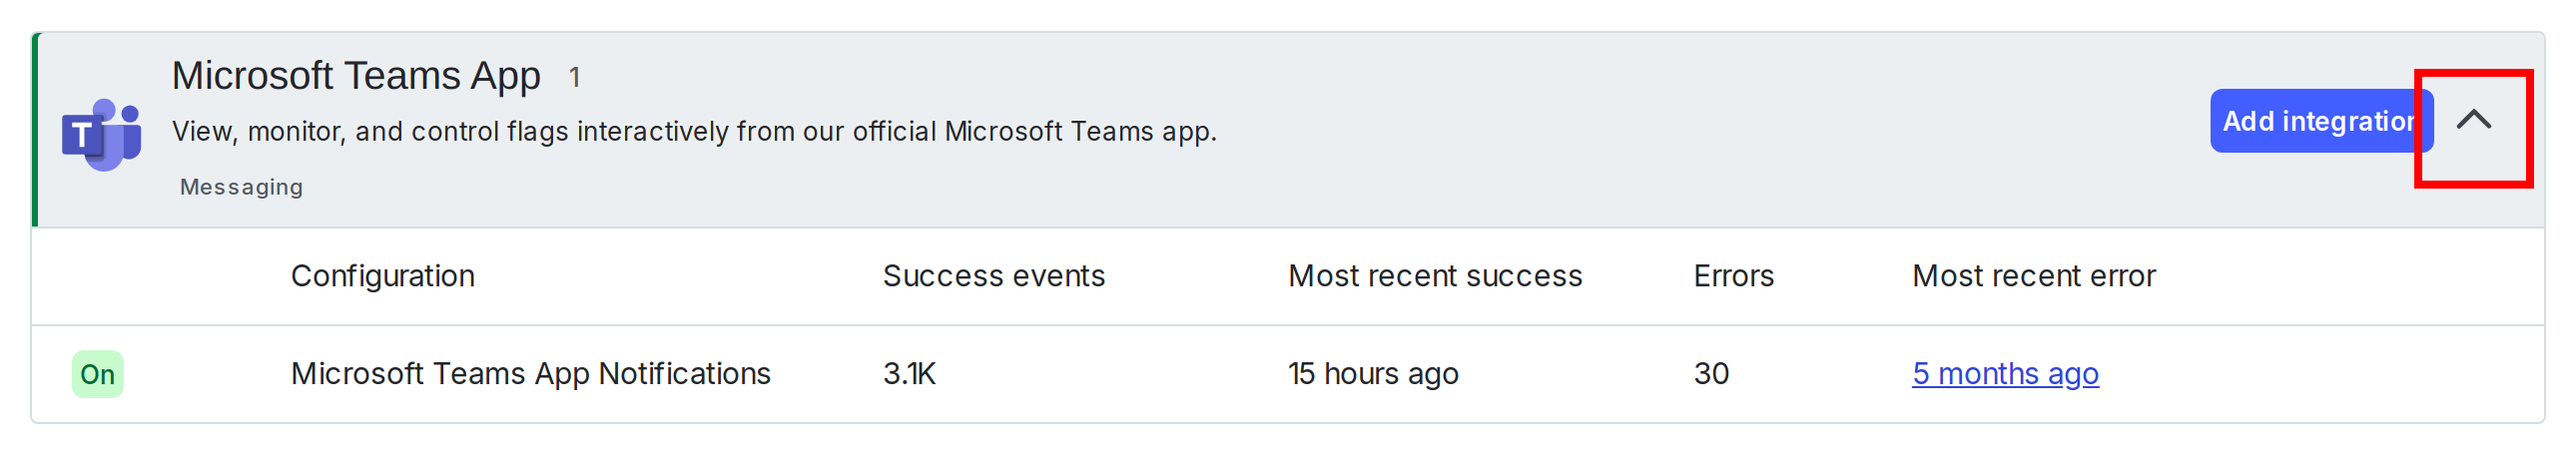Click the Teams app description text

(x=693, y=132)
